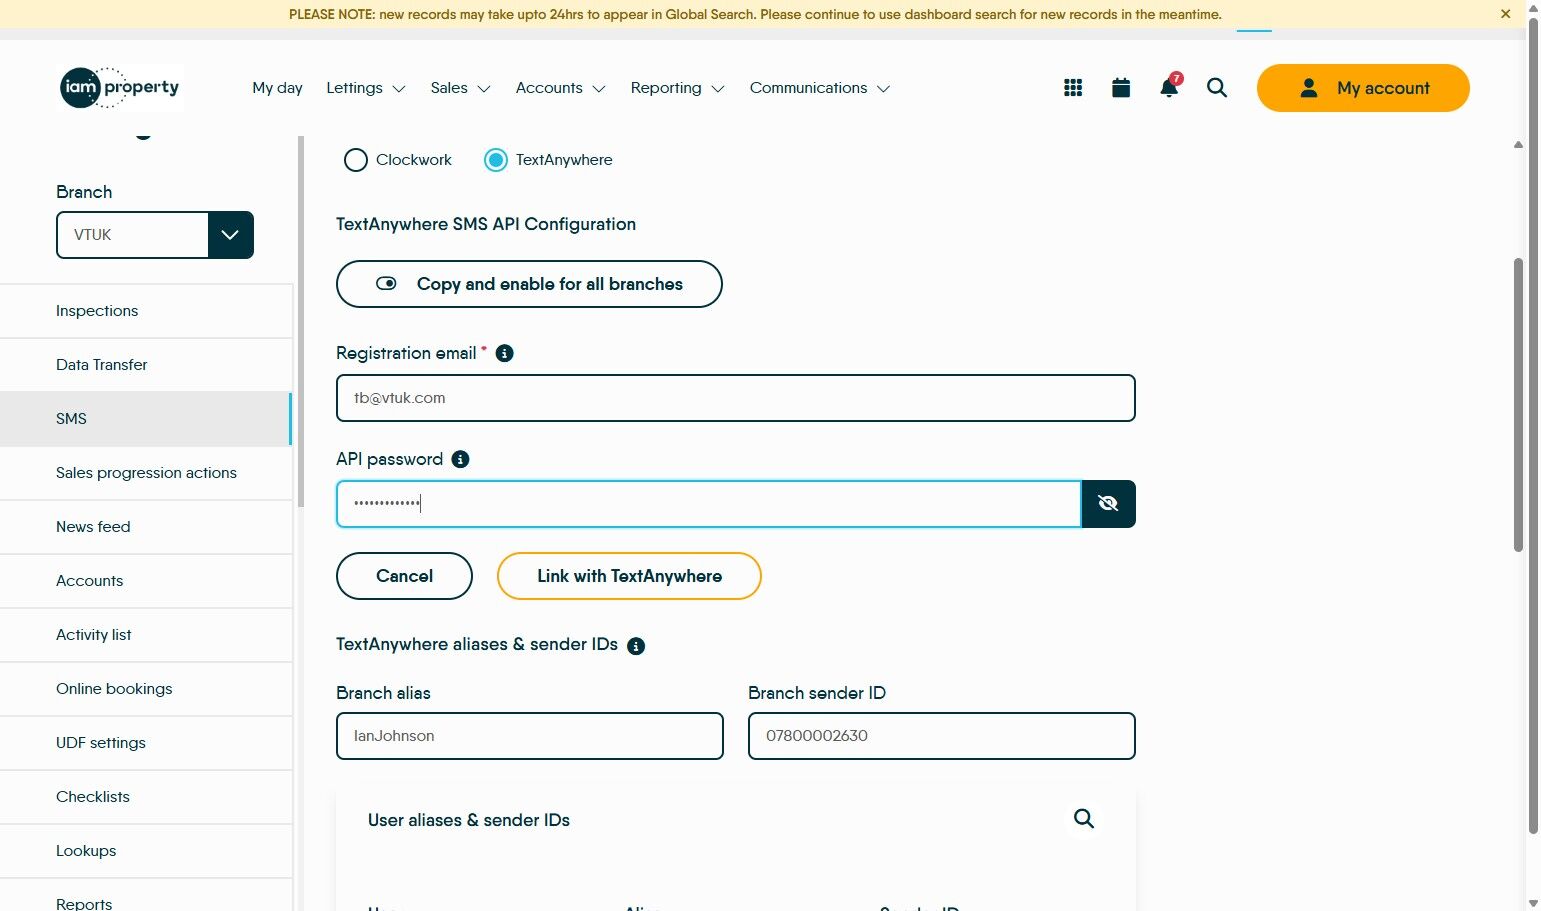Select the Clockwork radio option
The width and height of the screenshot is (1541, 911).
tap(356, 160)
